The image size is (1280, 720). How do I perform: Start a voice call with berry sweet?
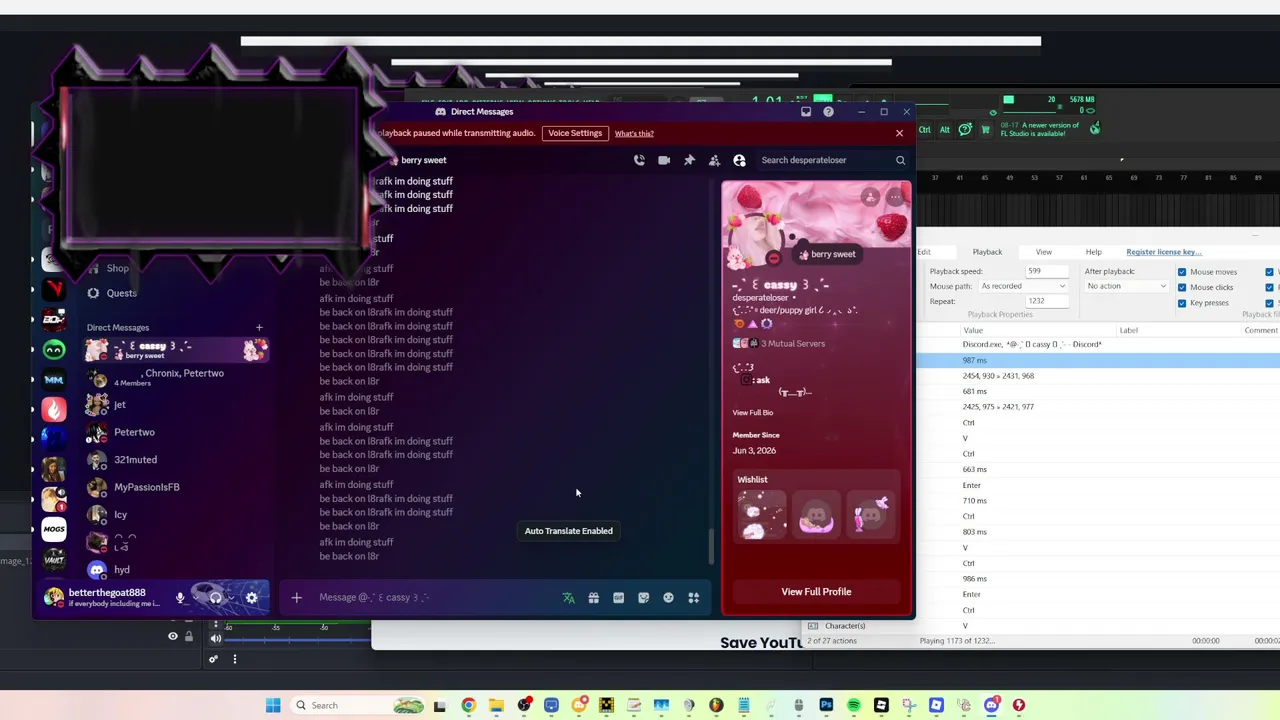639,160
